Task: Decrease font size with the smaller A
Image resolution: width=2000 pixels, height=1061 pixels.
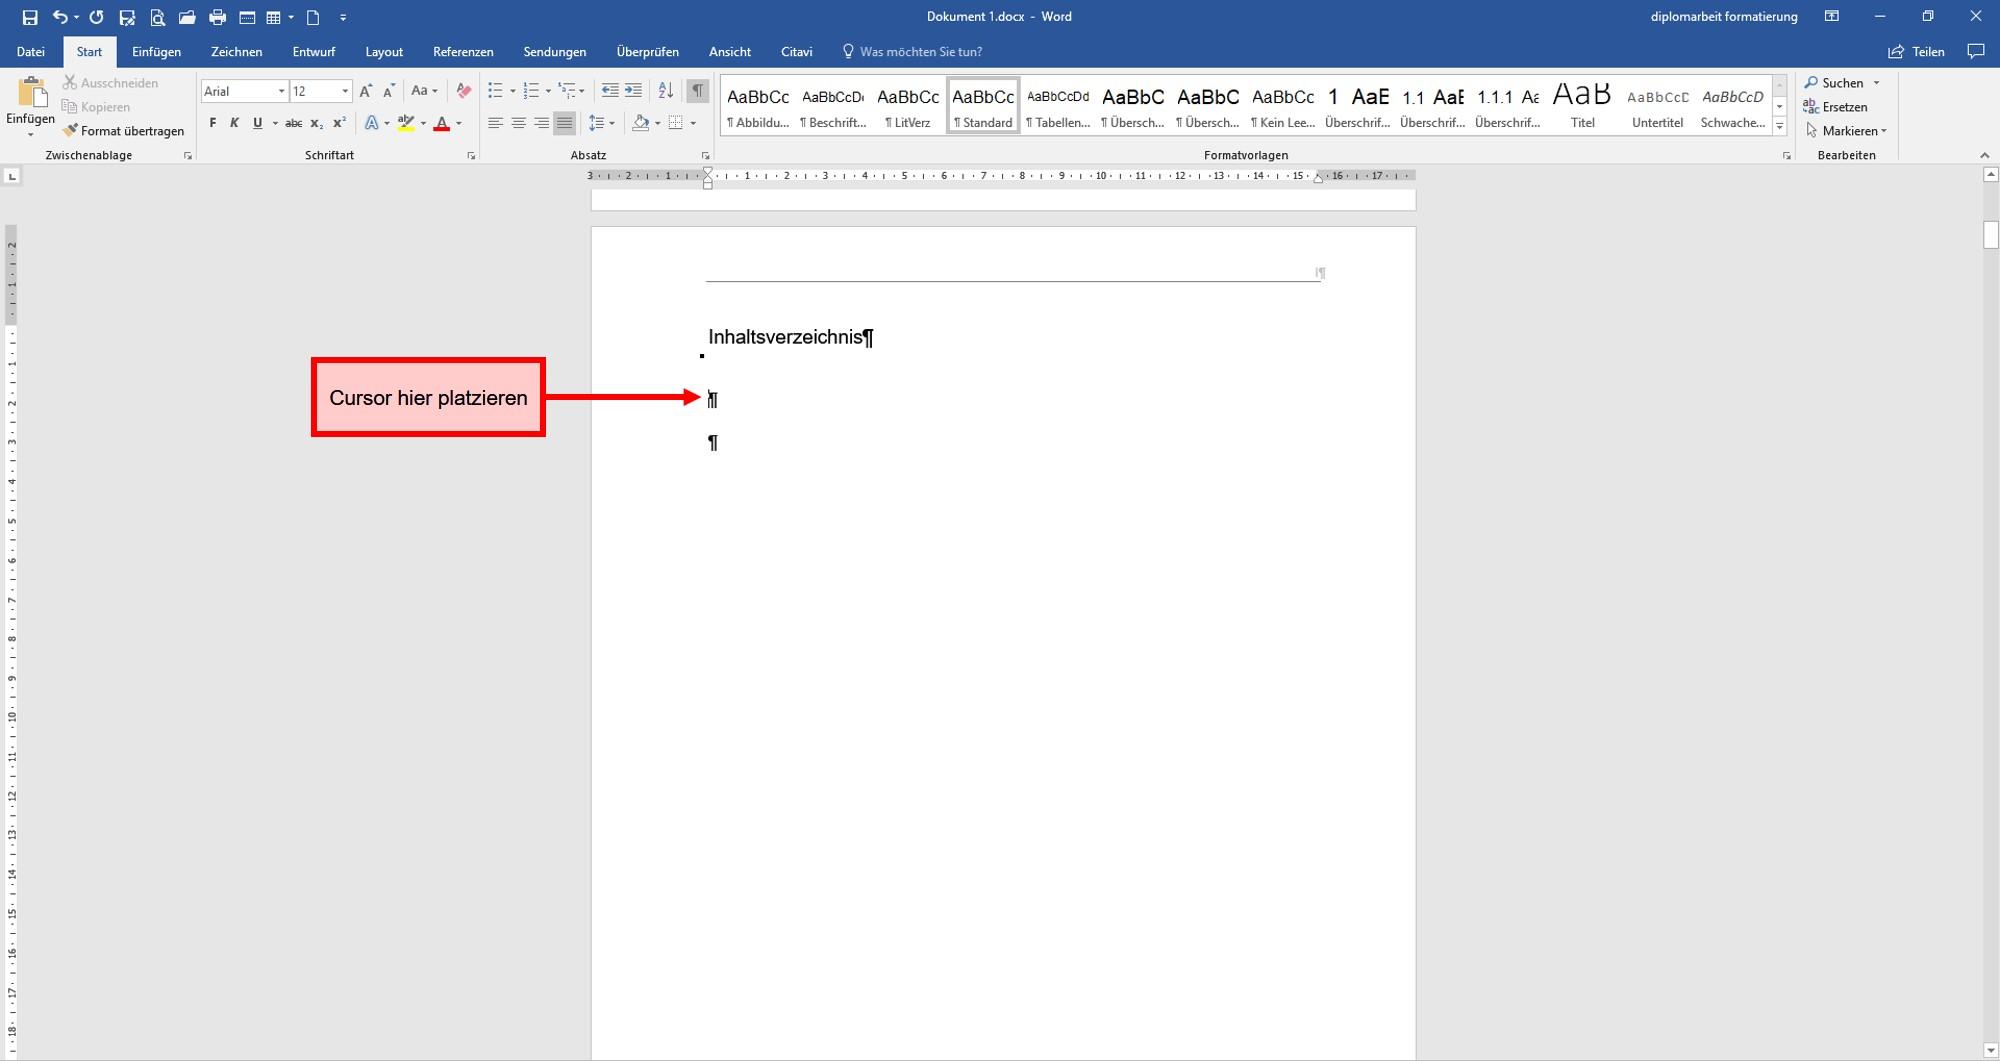Action: click(x=389, y=91)
